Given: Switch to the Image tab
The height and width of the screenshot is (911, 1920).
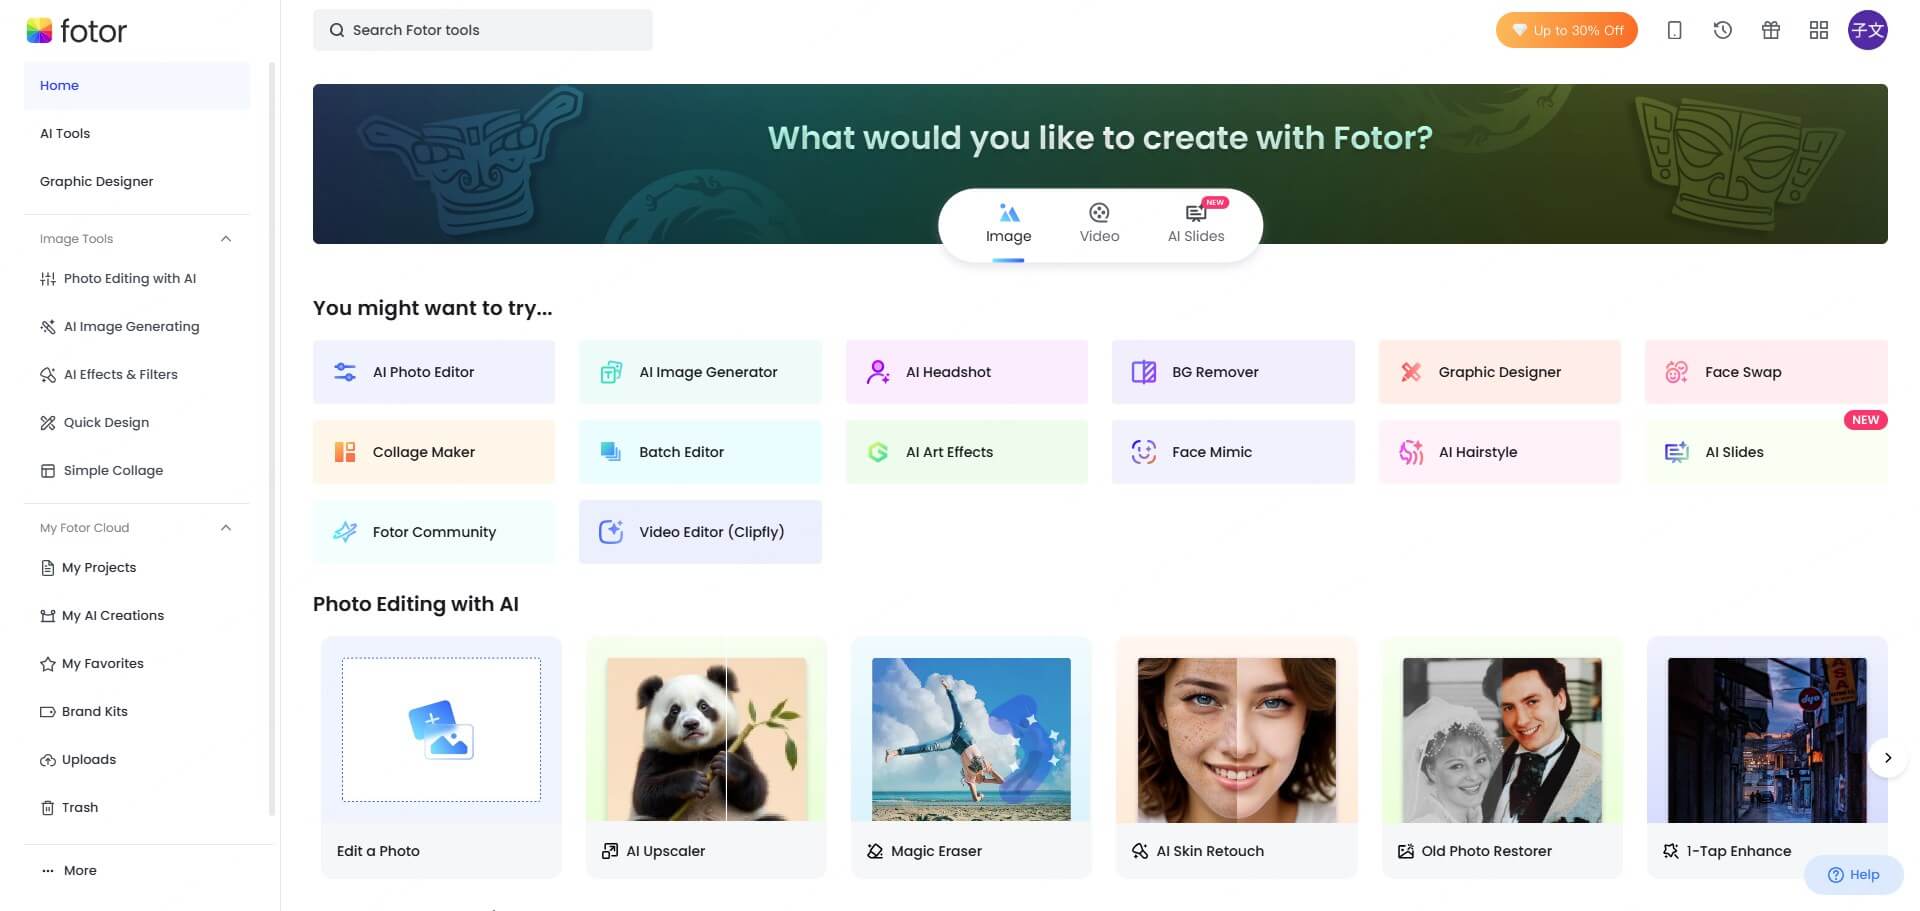Looking at the screenshot, I should 1008,225.
